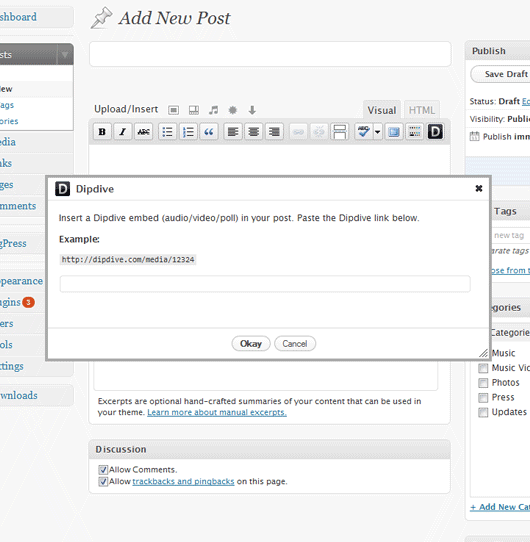Open Downloads section in sidebar
This screenshot has height=542, width=530.
click(19, 395)
